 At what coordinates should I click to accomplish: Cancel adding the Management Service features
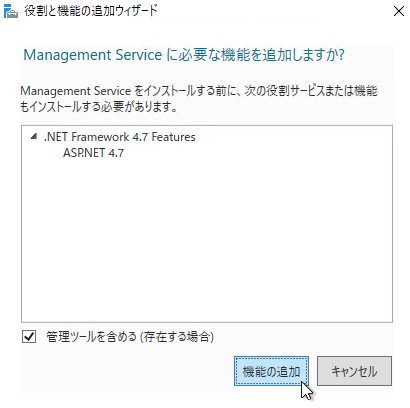[x=354, y=371]
